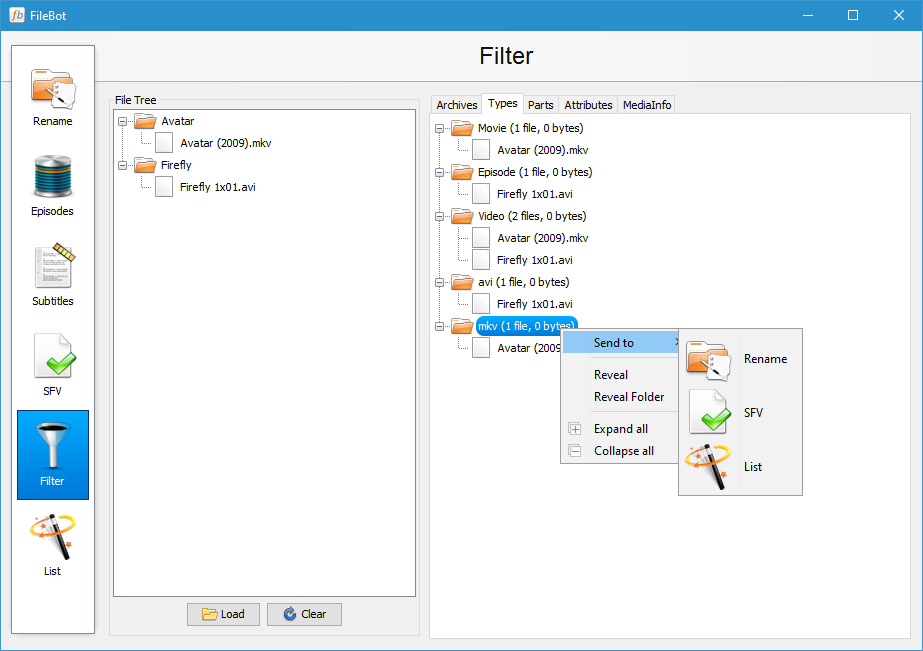Tick the checkbox for Firefly 1x01.avi
Screen dimensions: 923x651
tap(163, 186)
